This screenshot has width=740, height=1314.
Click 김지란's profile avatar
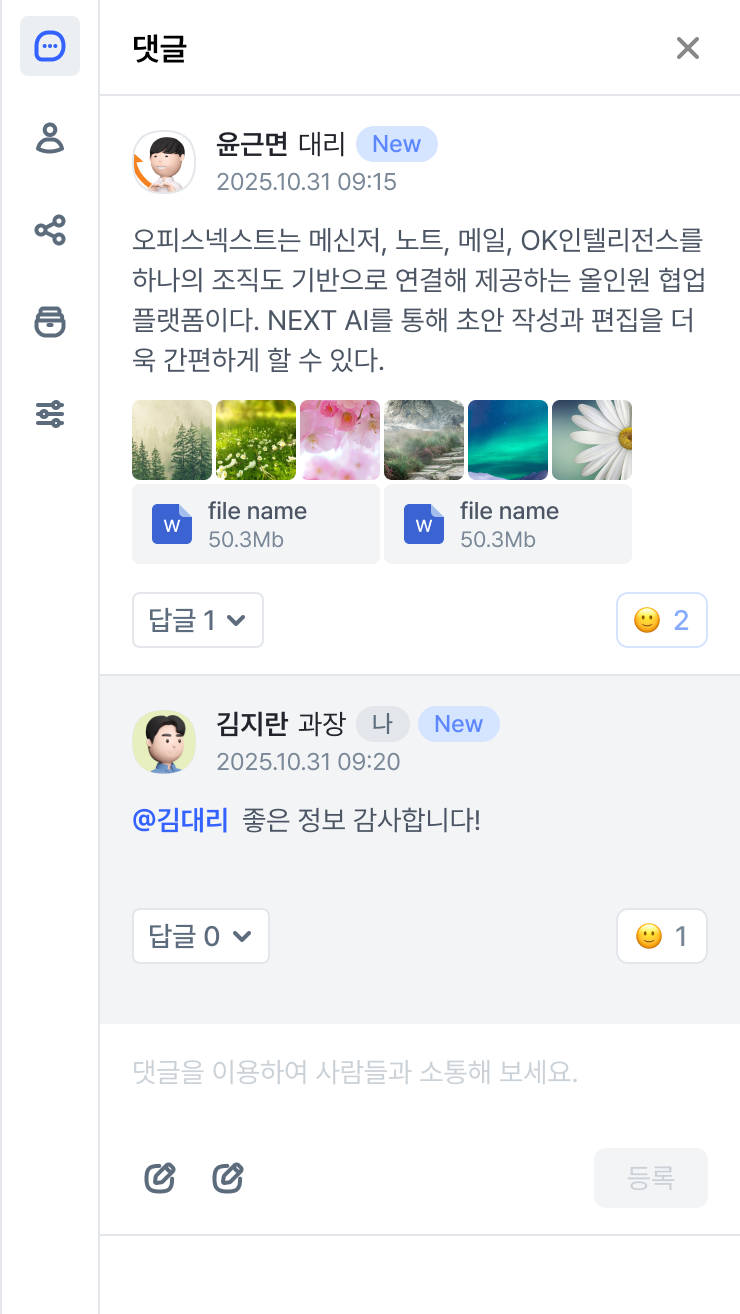[x=164, y=742]
